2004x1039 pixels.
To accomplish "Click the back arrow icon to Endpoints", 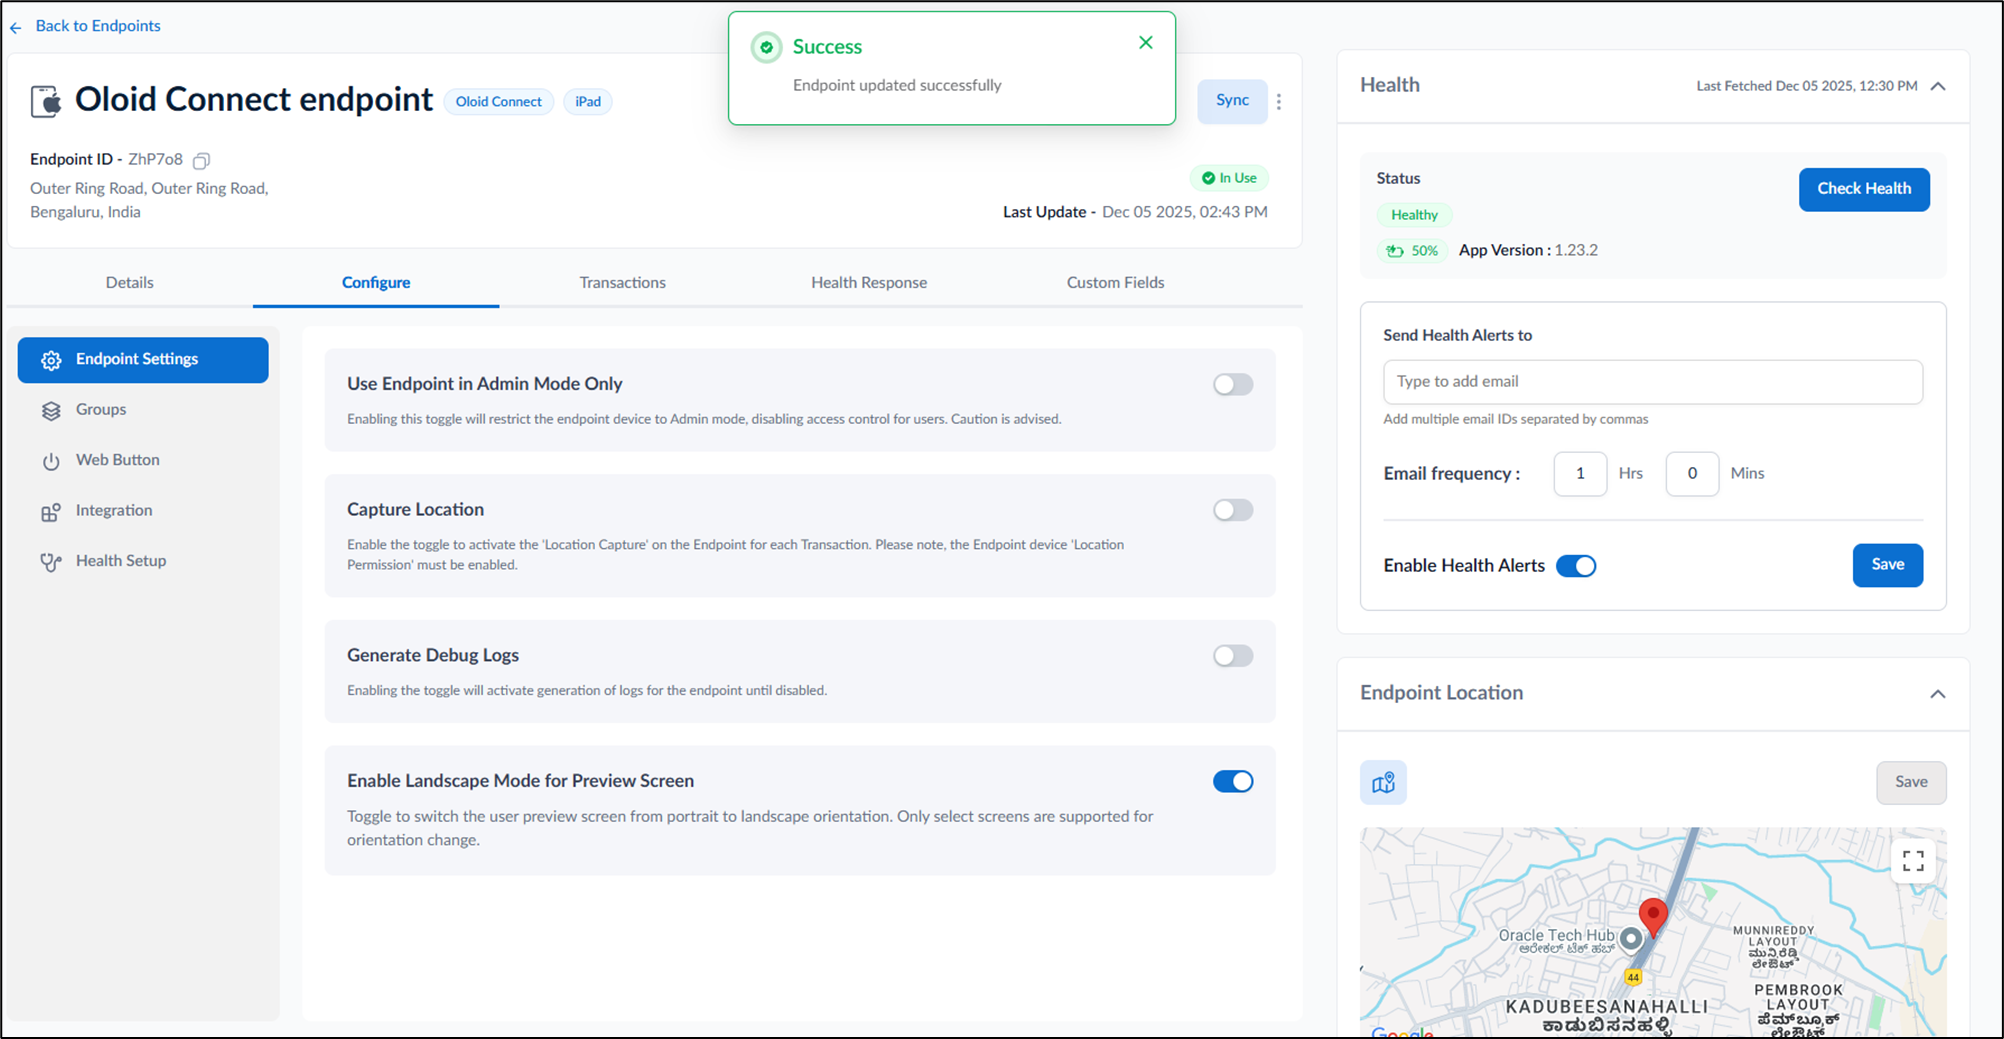I will pos(16,28).
